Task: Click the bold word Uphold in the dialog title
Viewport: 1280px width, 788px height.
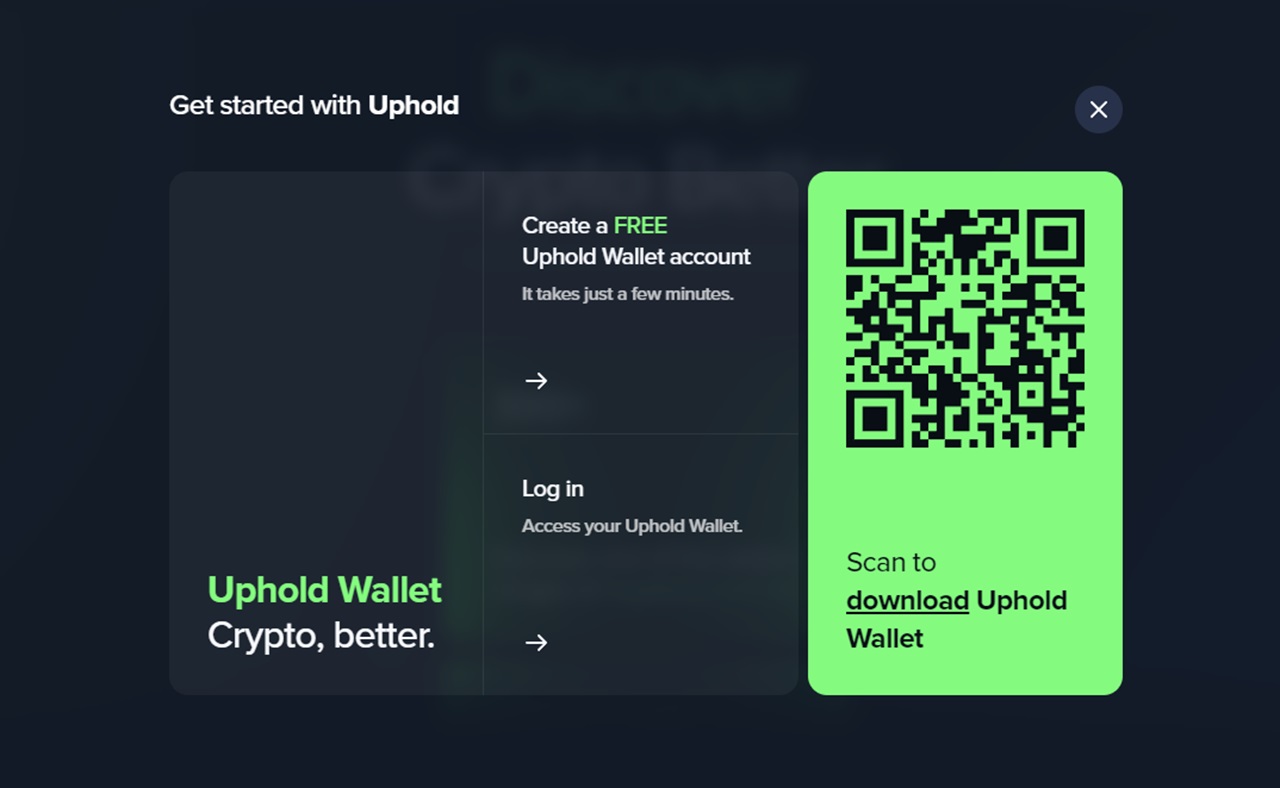Action: (x=413, y=105)
